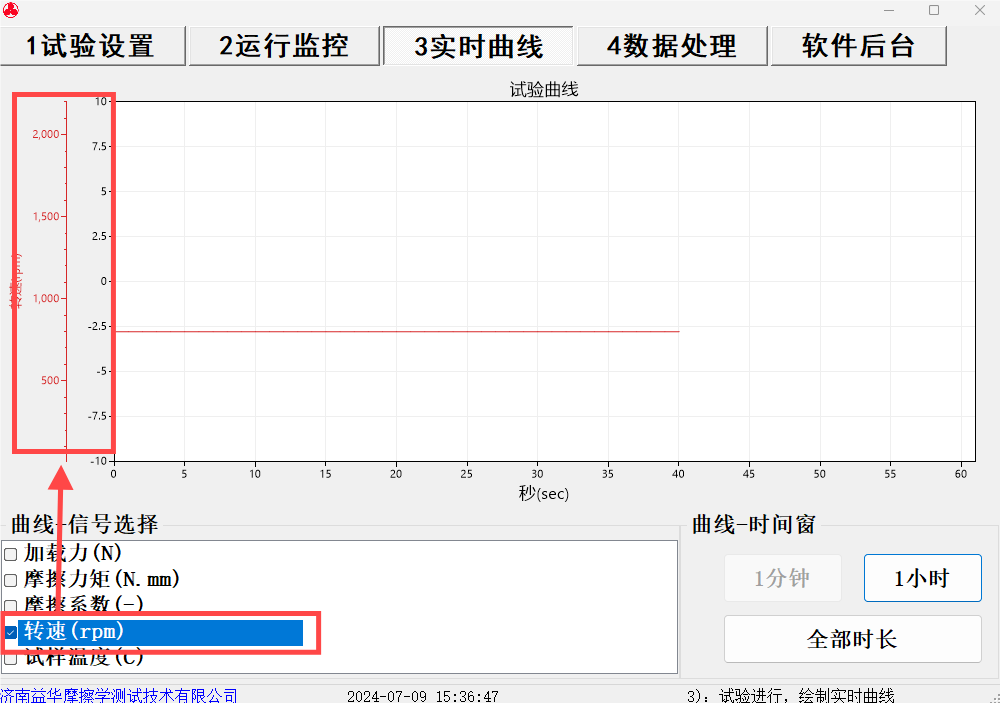The image size is (1000, 703).
Task: Go to the 4数据处理 tab
Action: pyautogui.click(x=671, y=46)
